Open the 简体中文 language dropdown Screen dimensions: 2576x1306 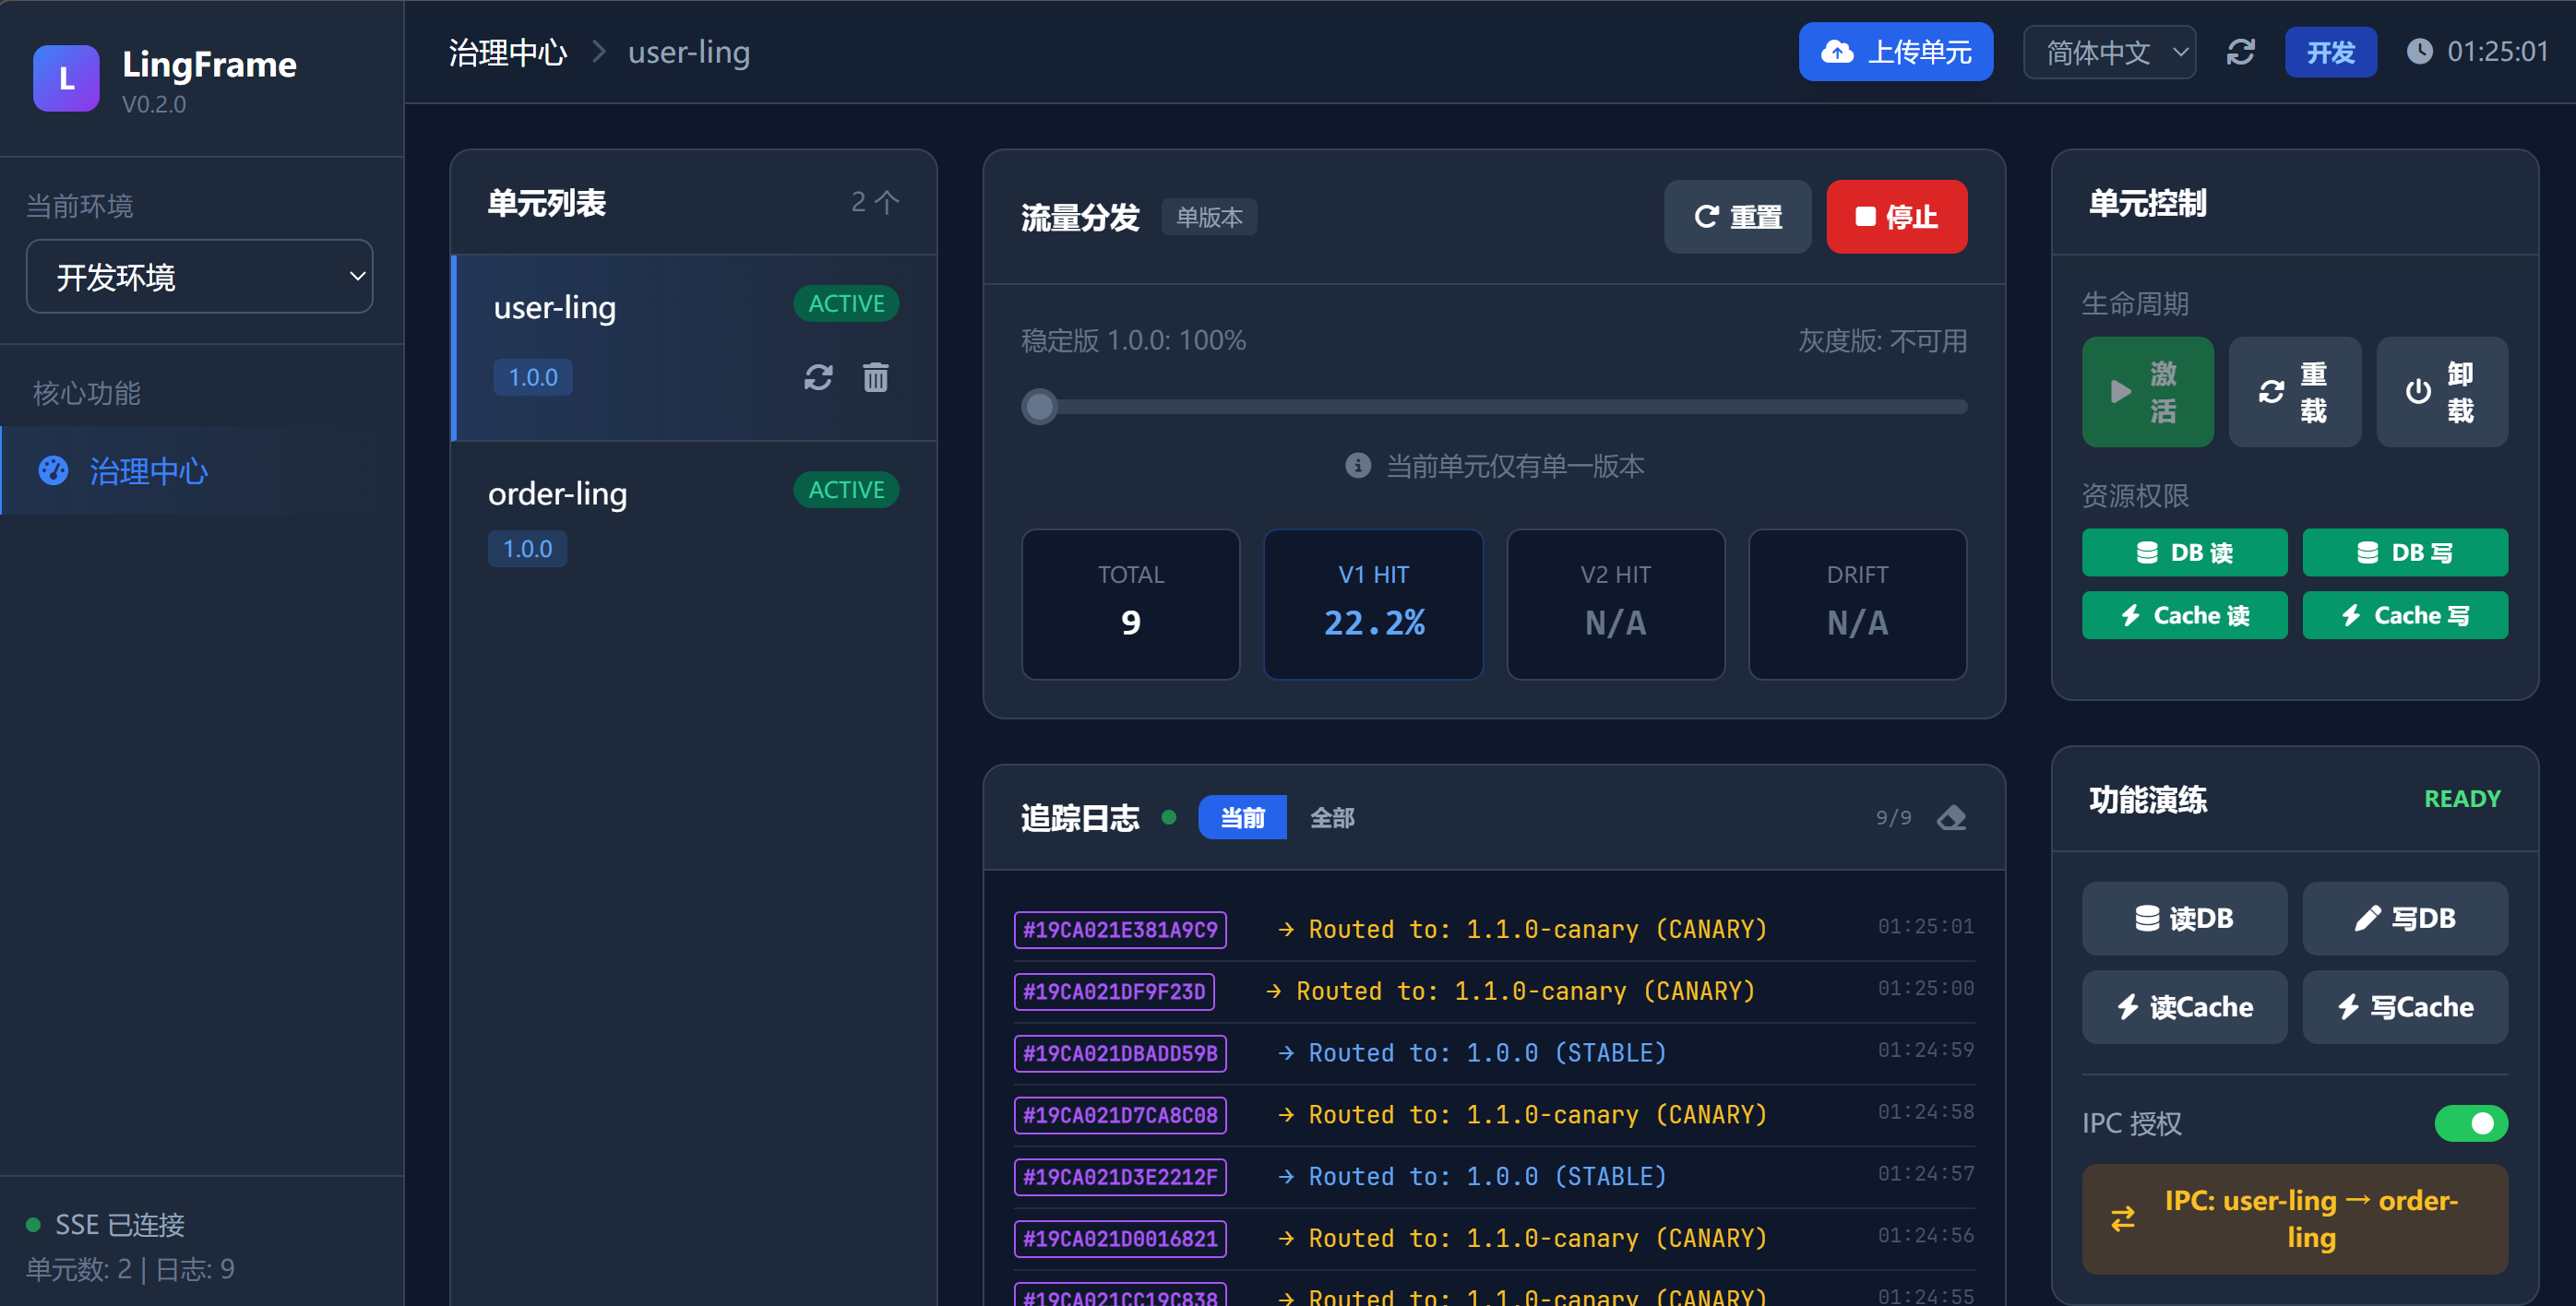coord(2108,52)
